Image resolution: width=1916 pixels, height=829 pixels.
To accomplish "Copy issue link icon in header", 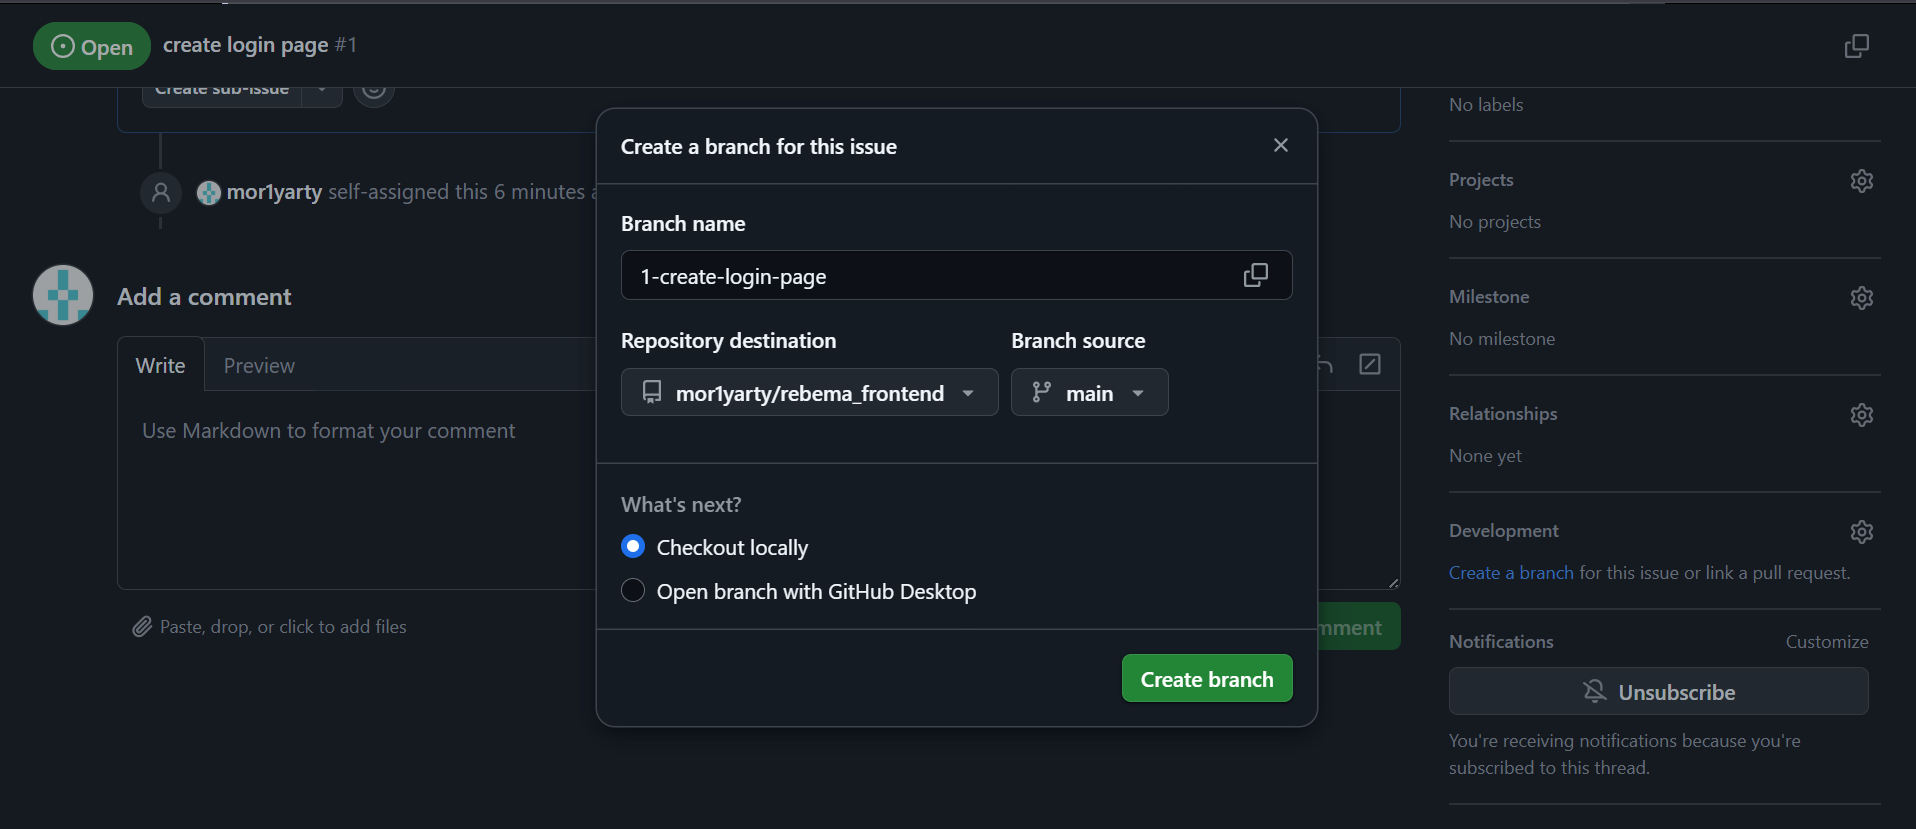I will pyautogui.click(x=1856, y=46).
